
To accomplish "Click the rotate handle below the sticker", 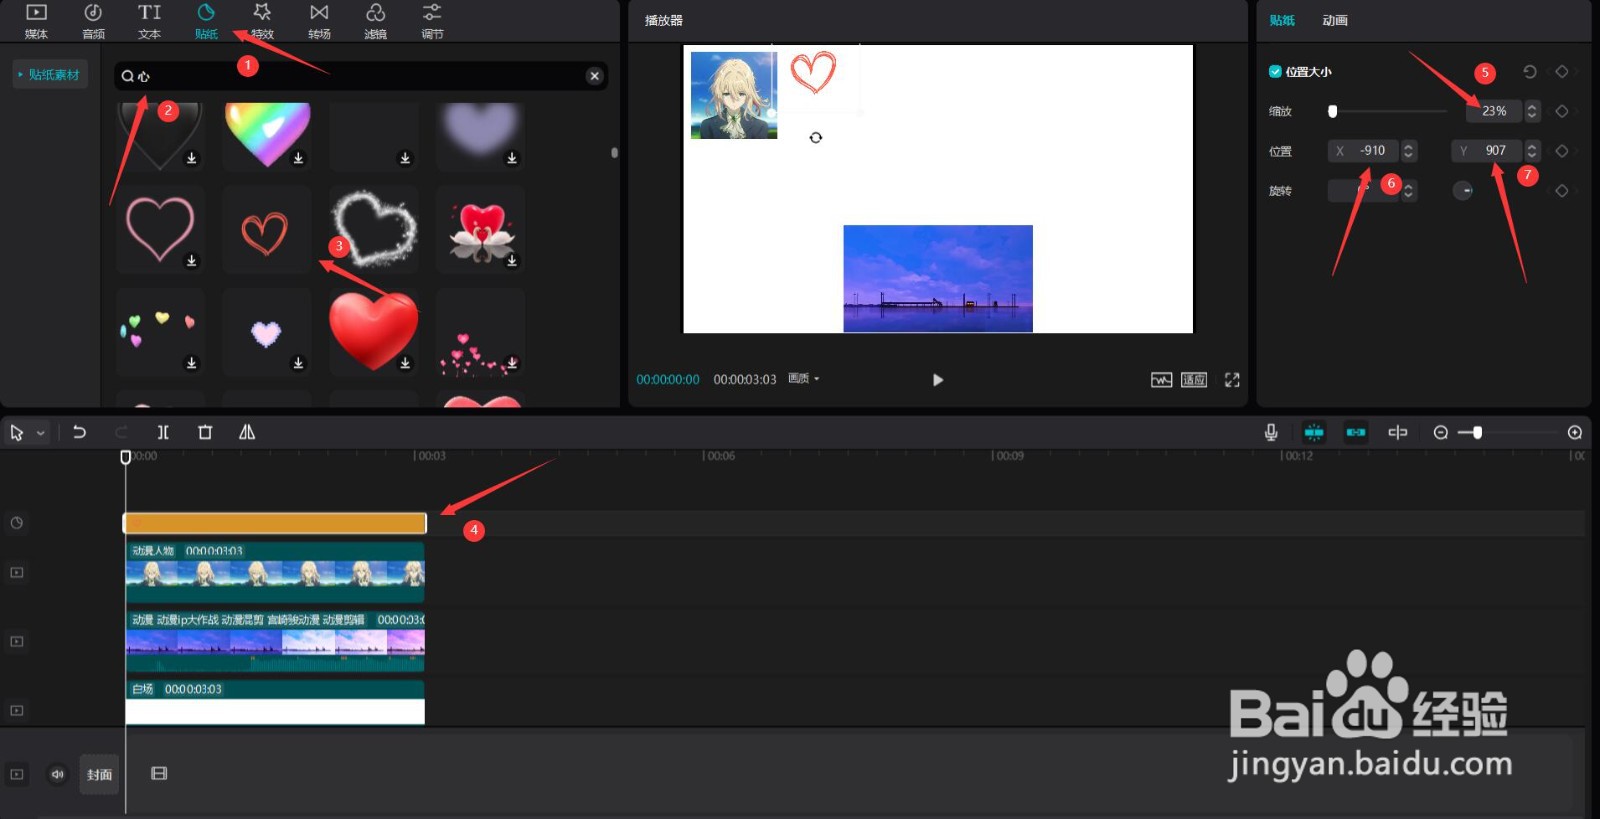I will (816, 137).
